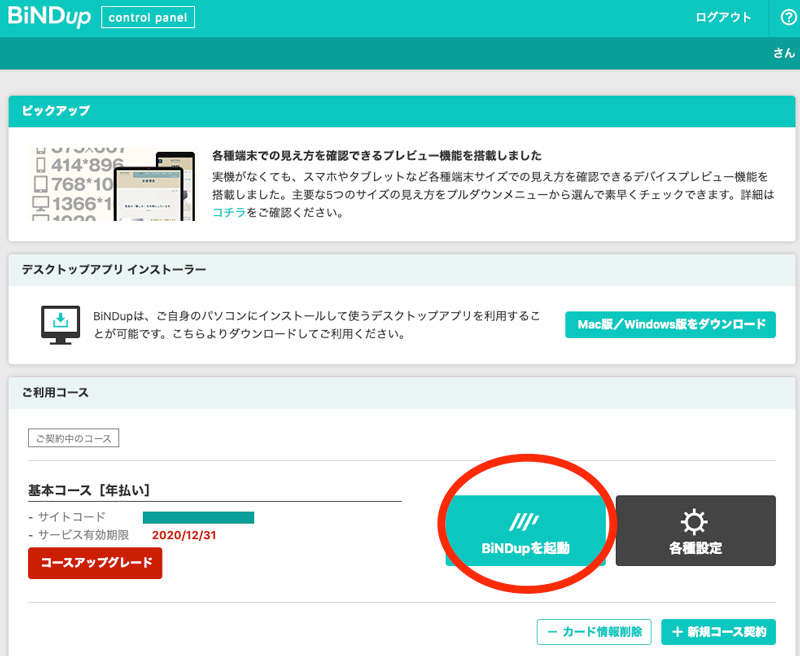
Task: Click the カード情報削除 button
Action: (594, 632)
